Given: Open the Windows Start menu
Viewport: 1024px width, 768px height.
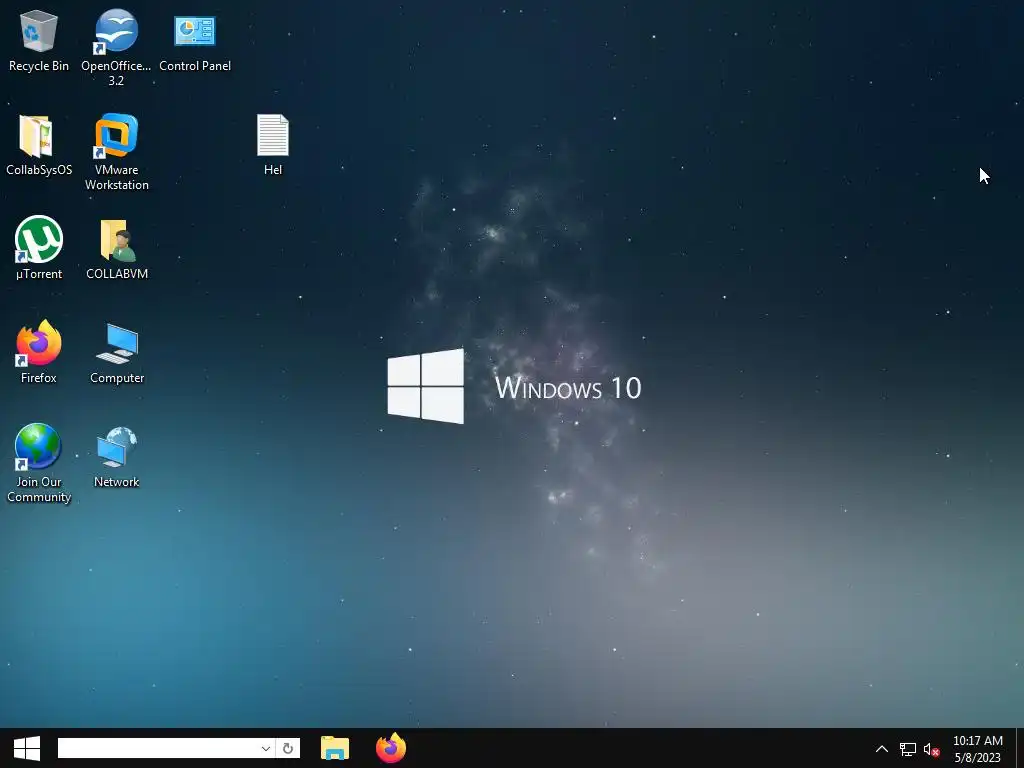Looking at the screenshot, I should [27, 748].
